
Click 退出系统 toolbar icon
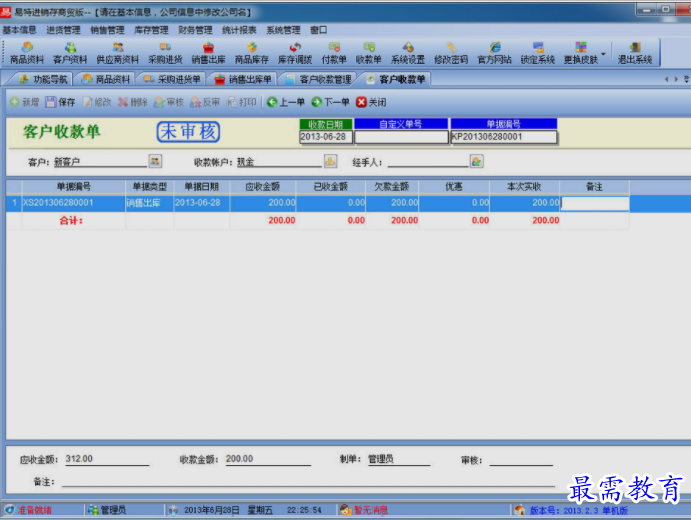coord(635,53)
